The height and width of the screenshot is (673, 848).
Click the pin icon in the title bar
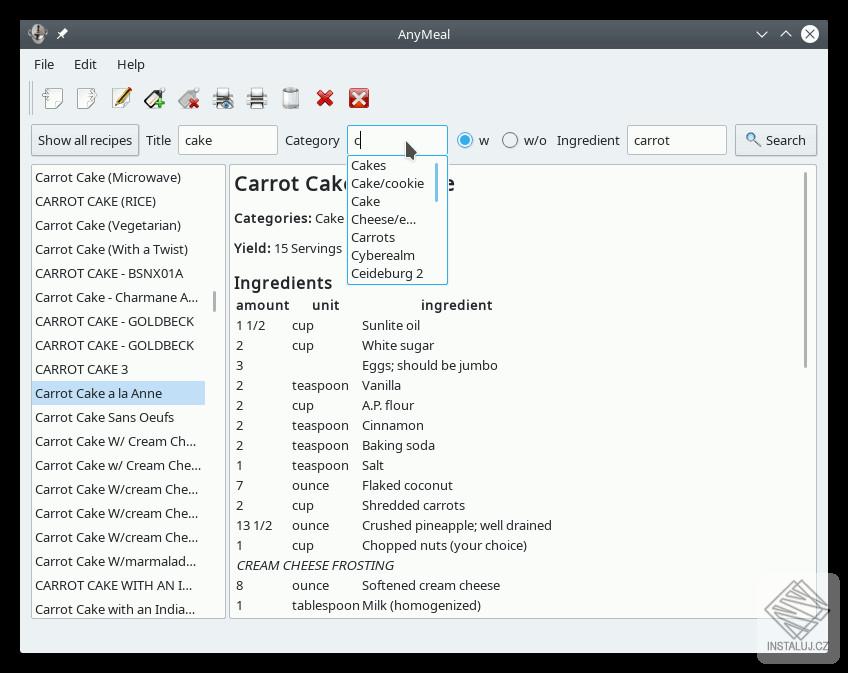point(62,34)
